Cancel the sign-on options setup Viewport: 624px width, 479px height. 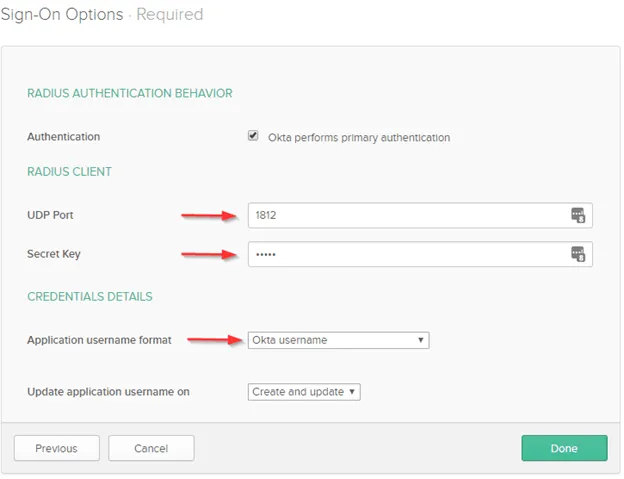click(151, 448)
